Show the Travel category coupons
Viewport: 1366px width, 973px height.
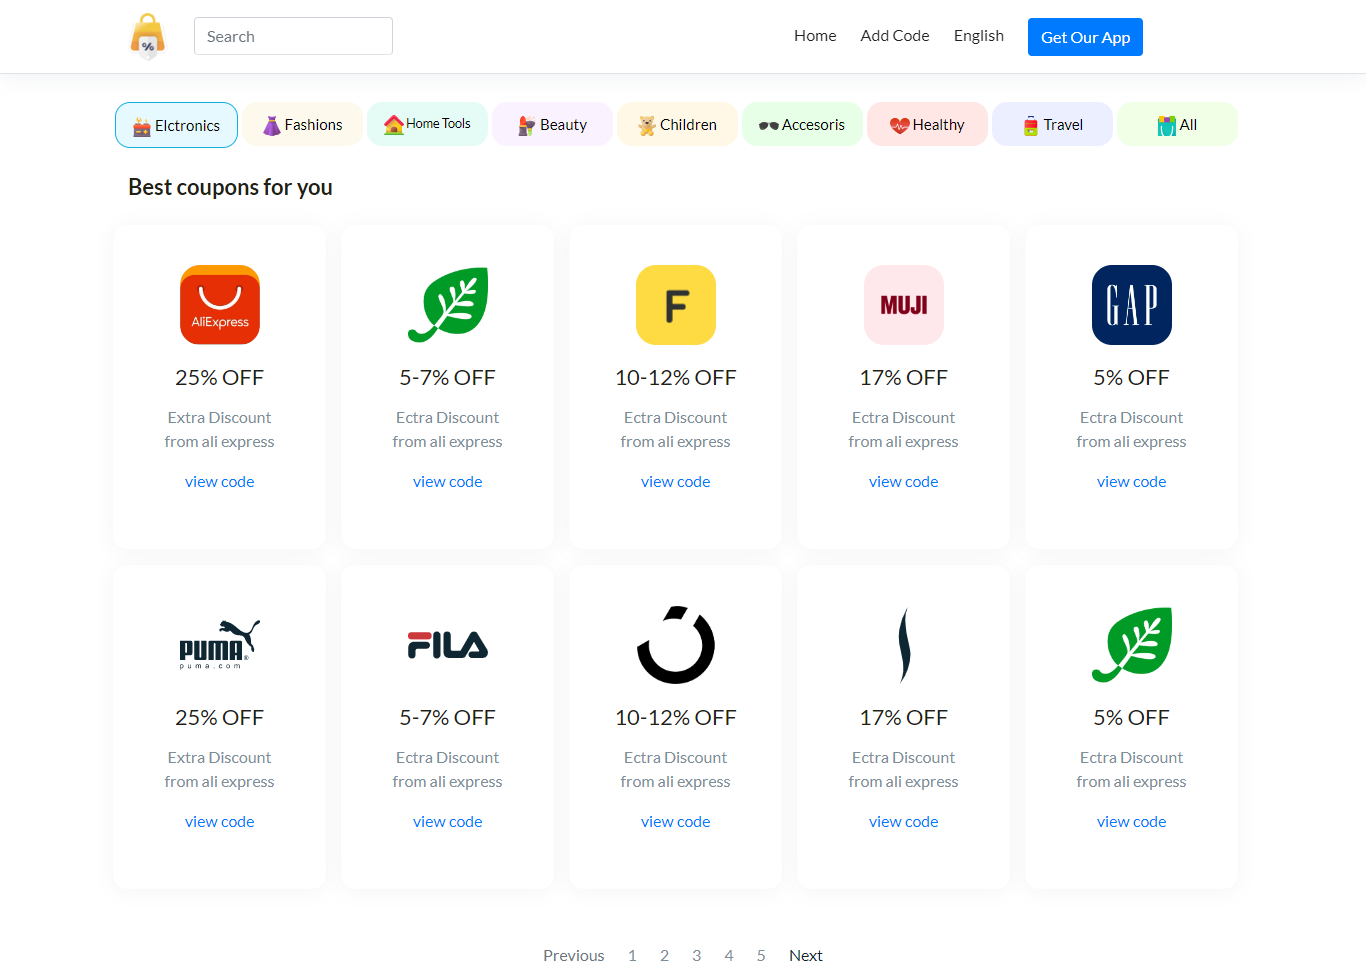(1052, 125)
